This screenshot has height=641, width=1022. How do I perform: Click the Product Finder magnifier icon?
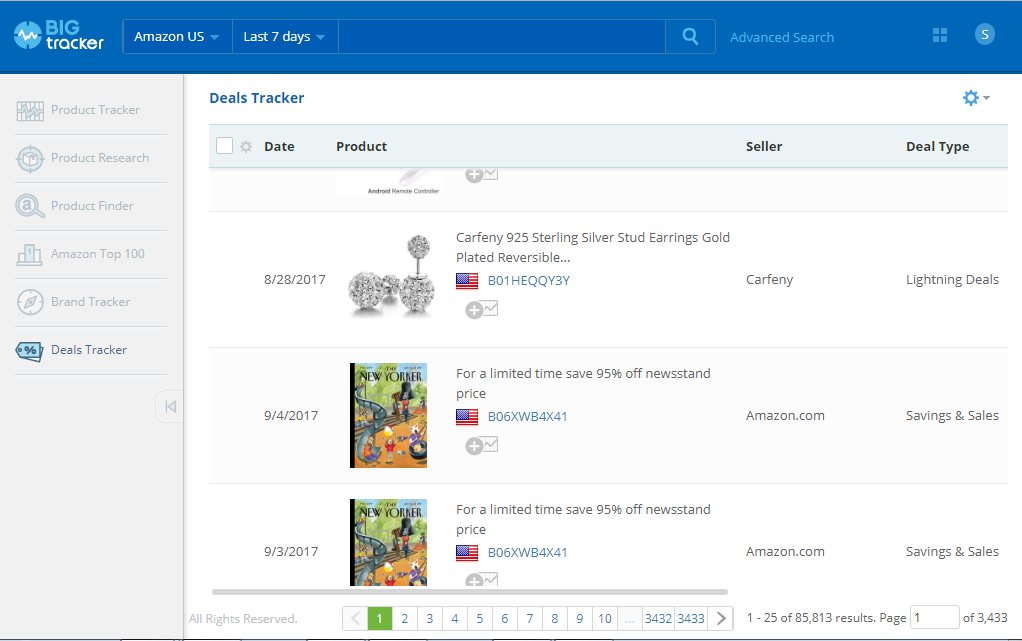30,206
